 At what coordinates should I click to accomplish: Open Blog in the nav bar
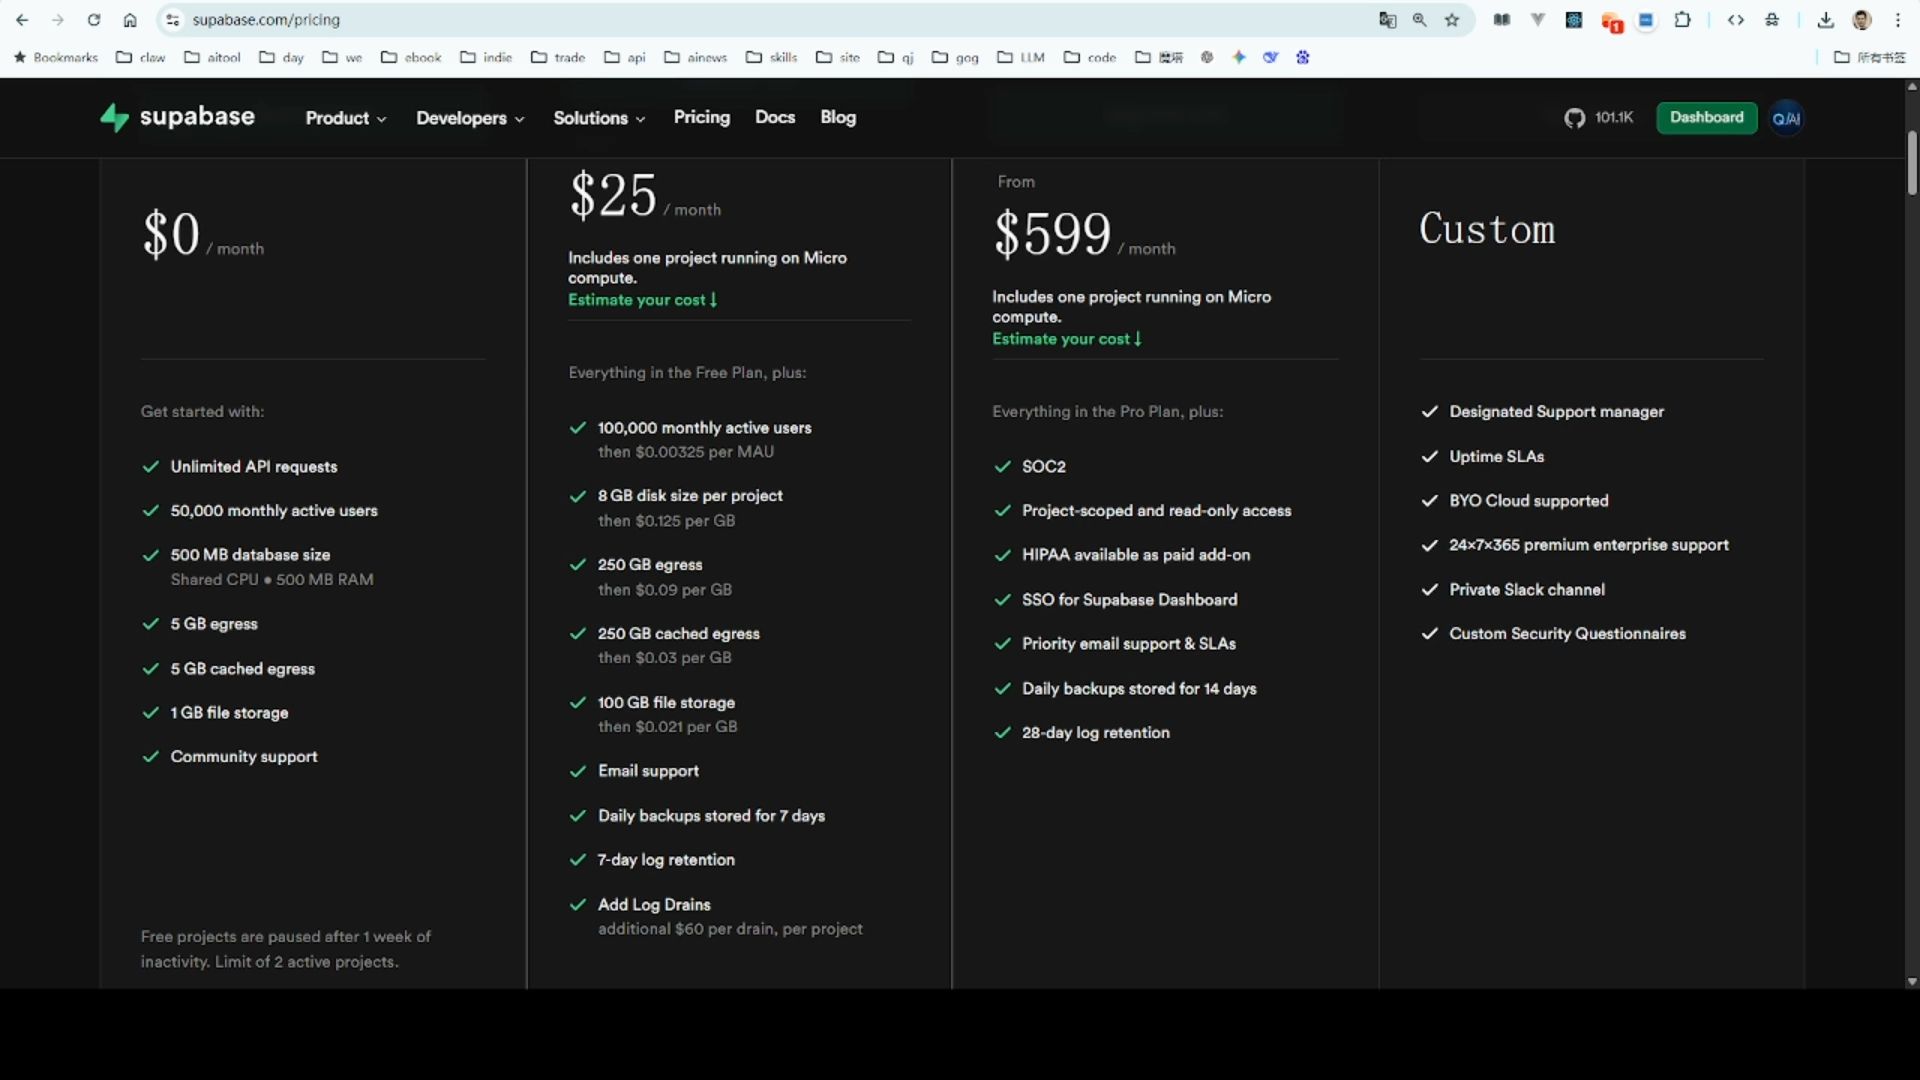[x=838, y=117]
